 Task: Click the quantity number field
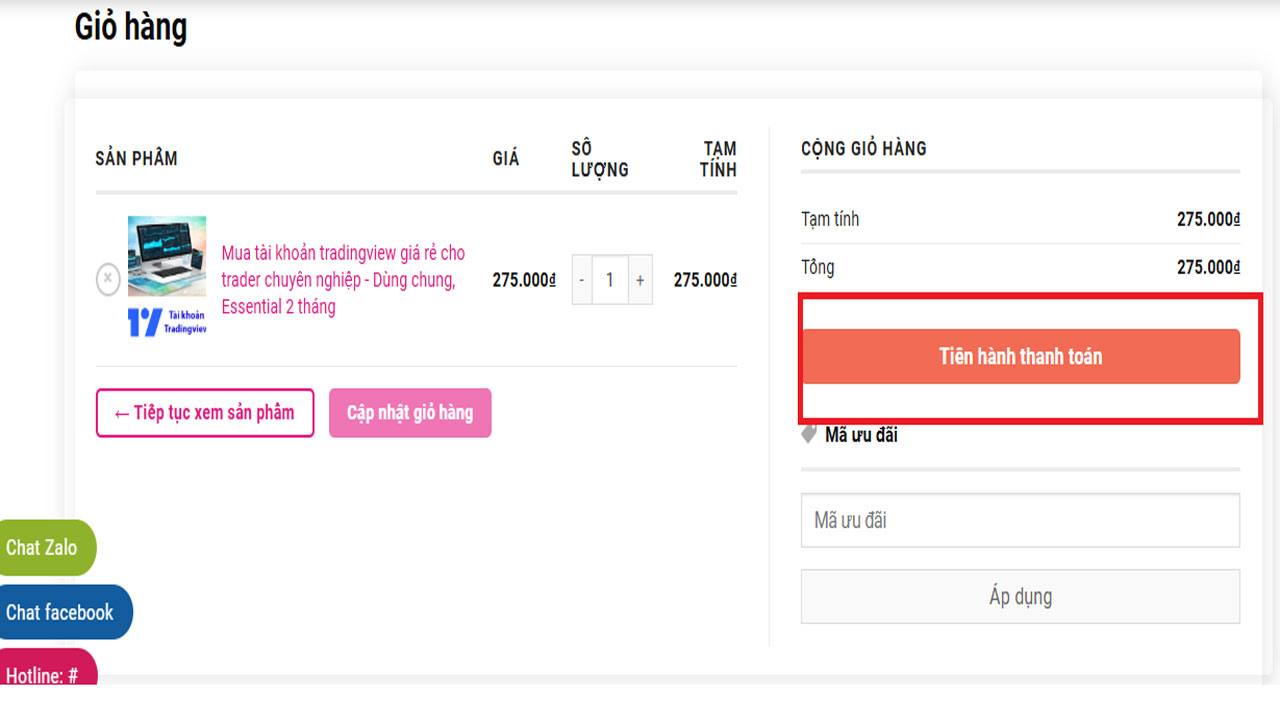point(610,280)
